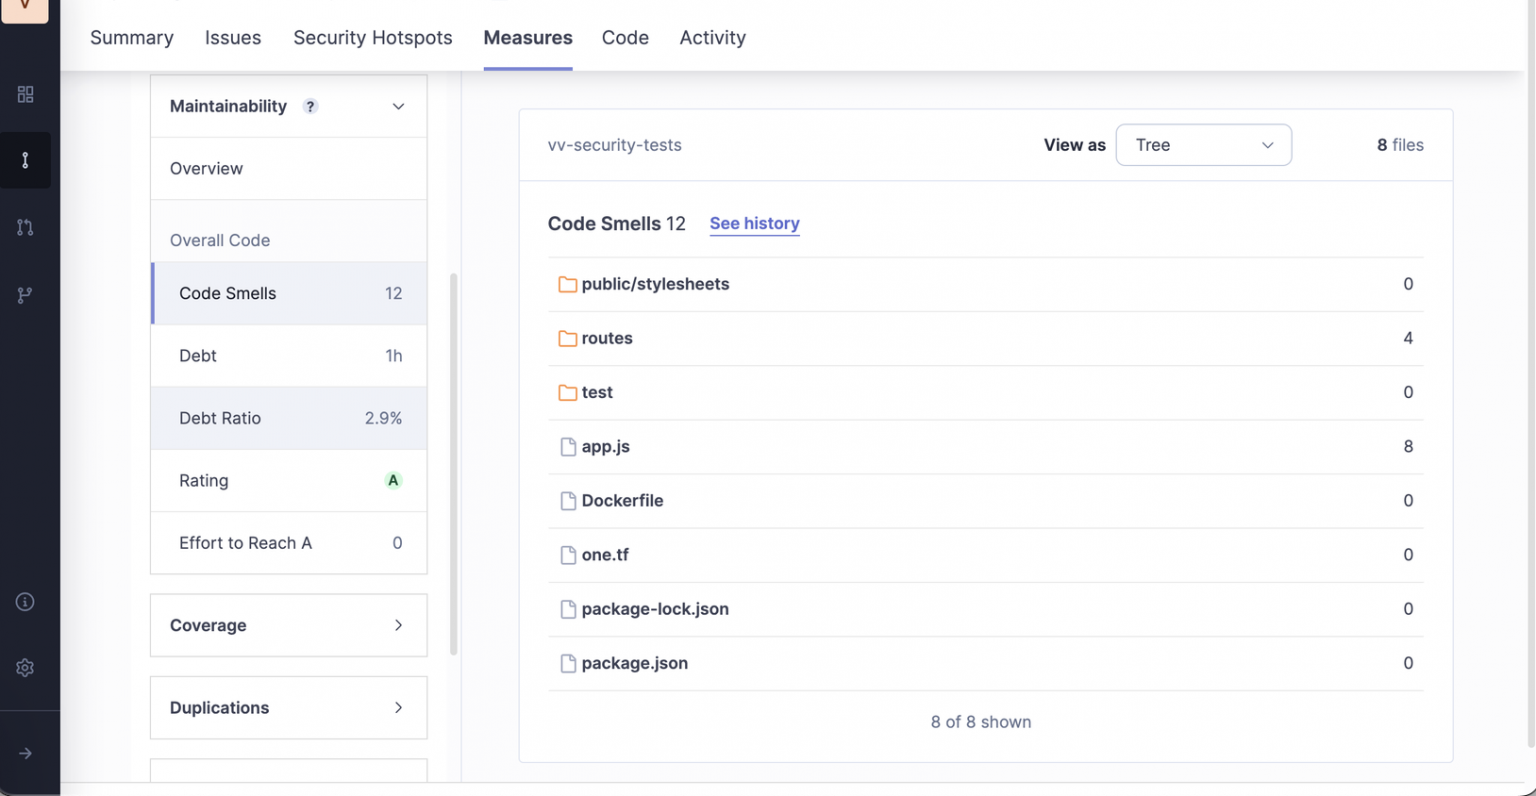
Task: Open Settings via the gear icon
Action: pyautogui.click(x=25, y=668)
